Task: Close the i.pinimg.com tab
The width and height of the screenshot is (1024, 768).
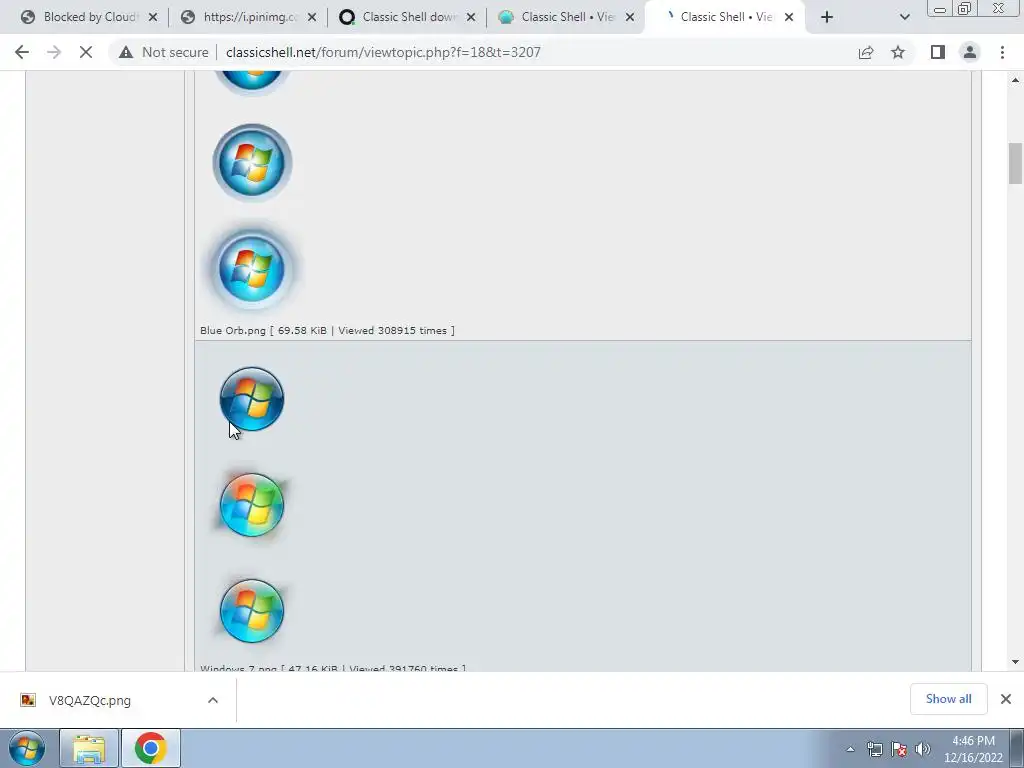Action: (312, 17)
